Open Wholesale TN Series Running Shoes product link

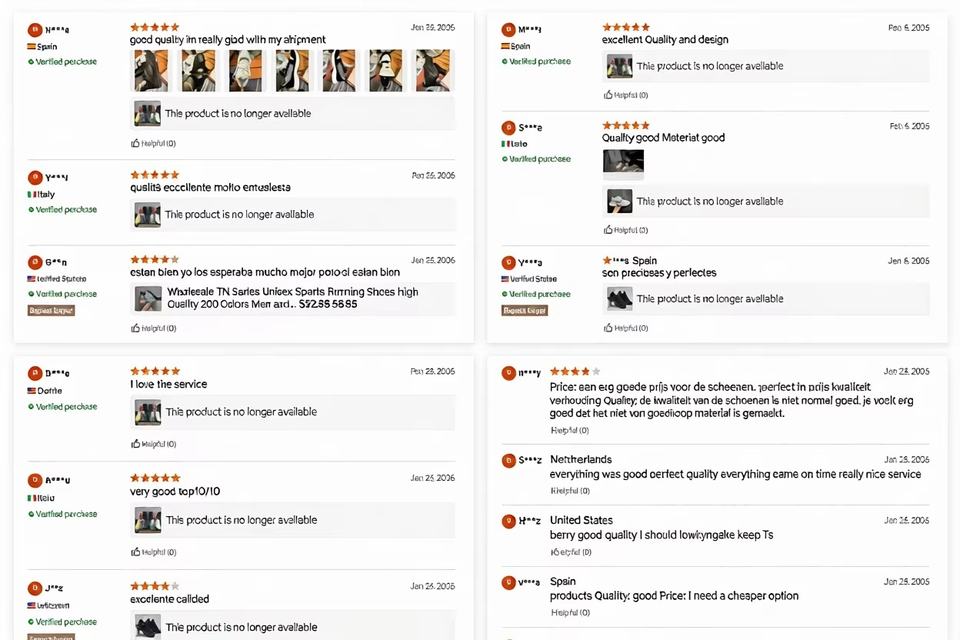[x=293, y=298]
